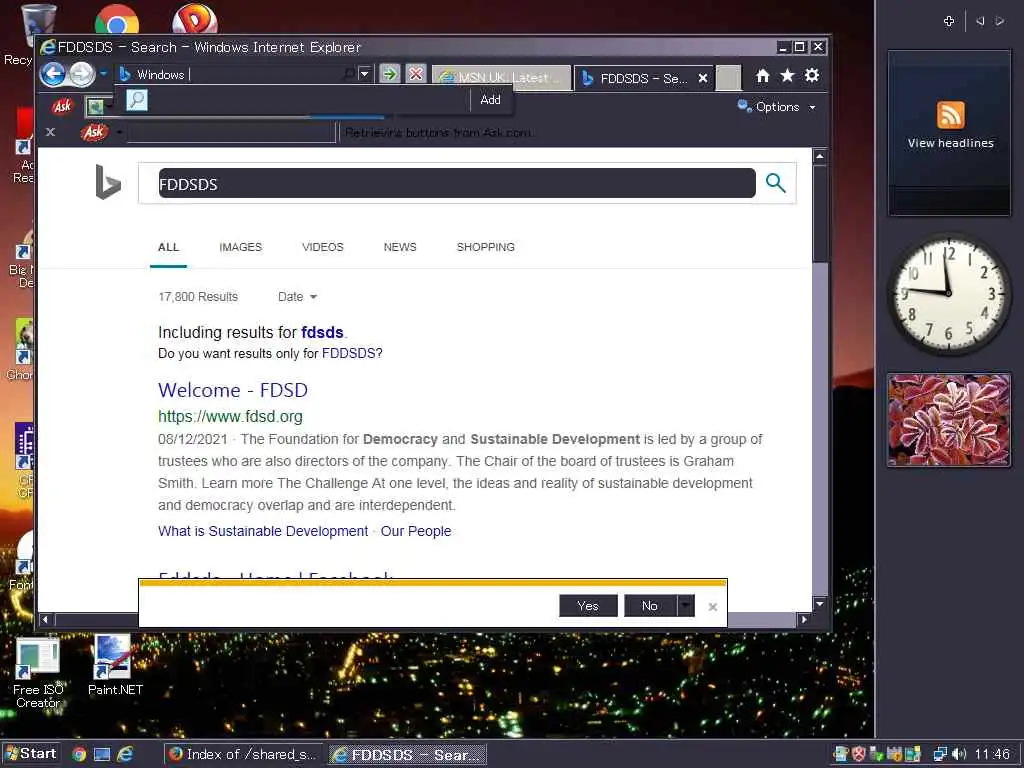Click the address bar magnifier search icon
Viewport: 1024px width, 768px height.
[x=349, y=74]
